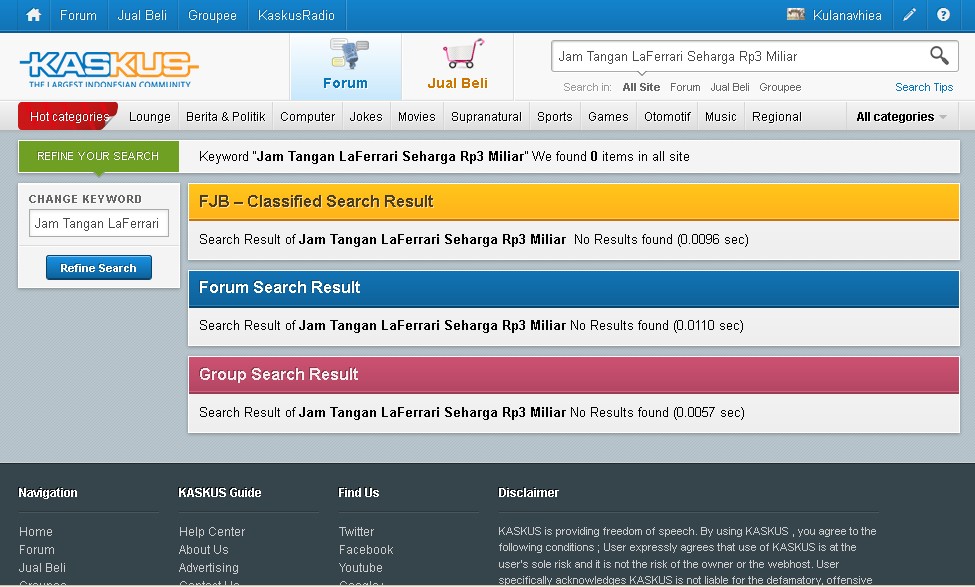The height and width of the screenshot is (587, 975).
Task: Click Group Search Result header
Action: (x=573, y=374)
